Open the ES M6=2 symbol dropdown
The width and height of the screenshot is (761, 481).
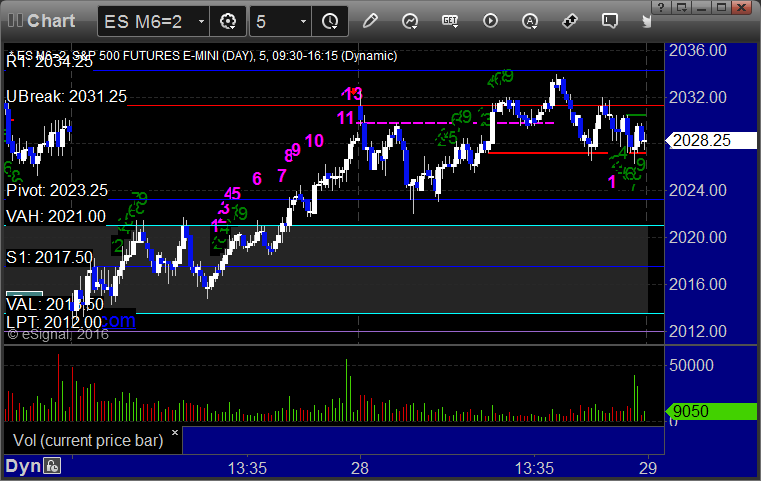point(201,22)
